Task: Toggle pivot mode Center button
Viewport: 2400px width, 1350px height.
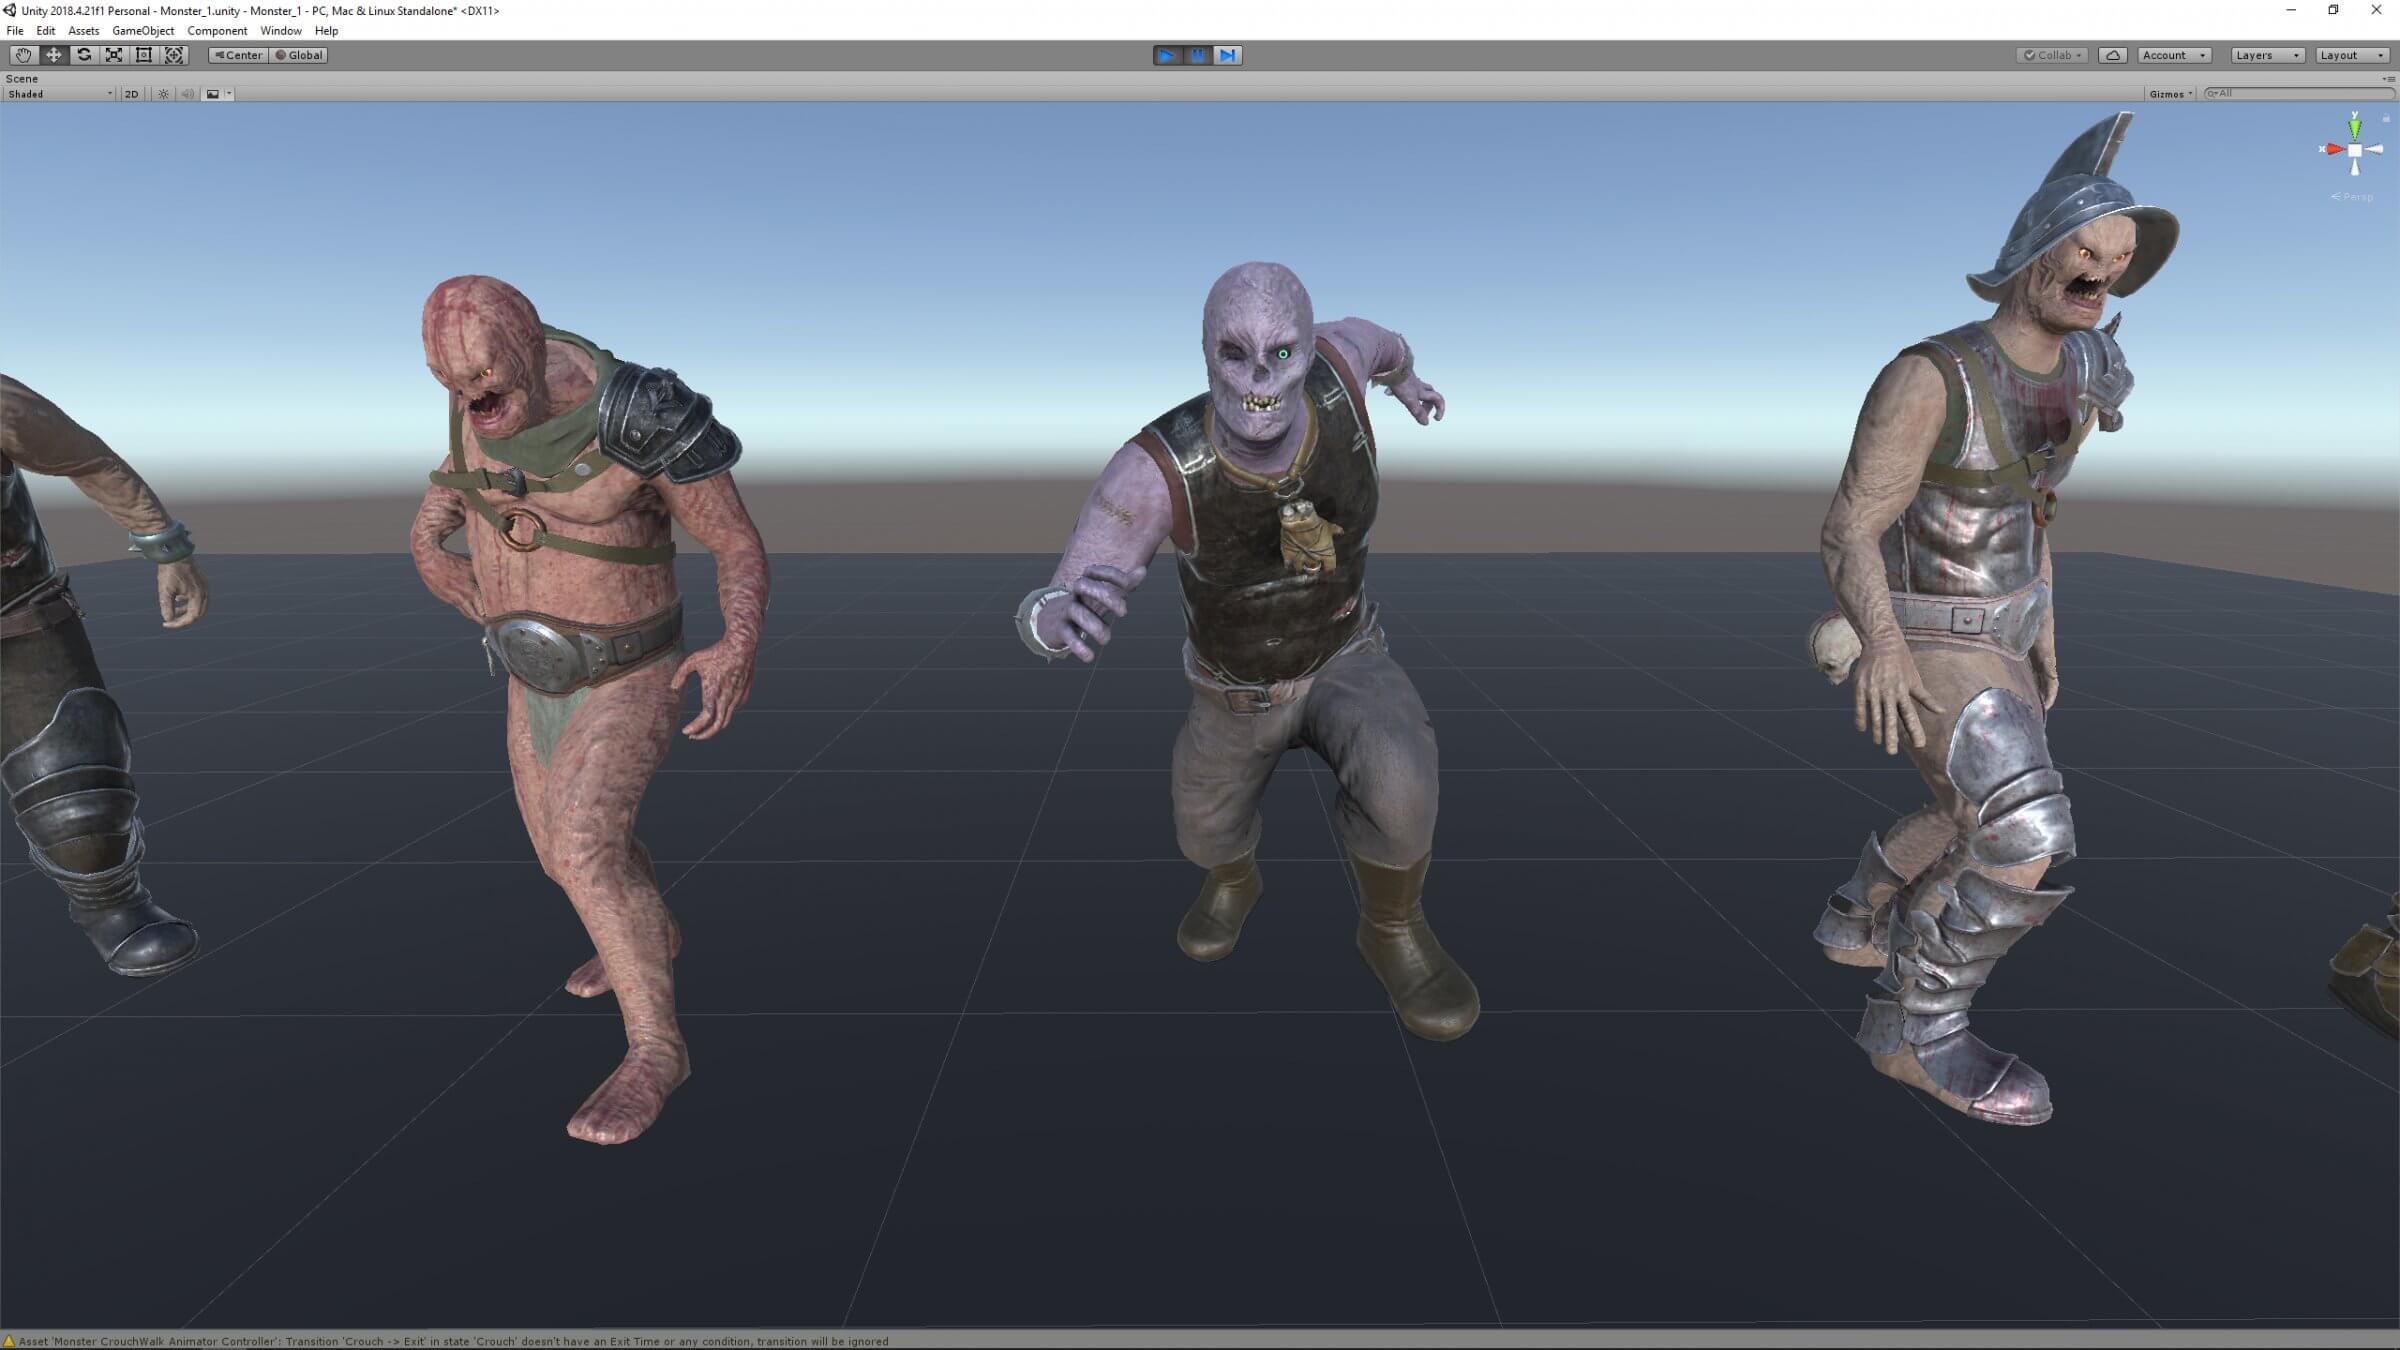Action: (238, 55)
